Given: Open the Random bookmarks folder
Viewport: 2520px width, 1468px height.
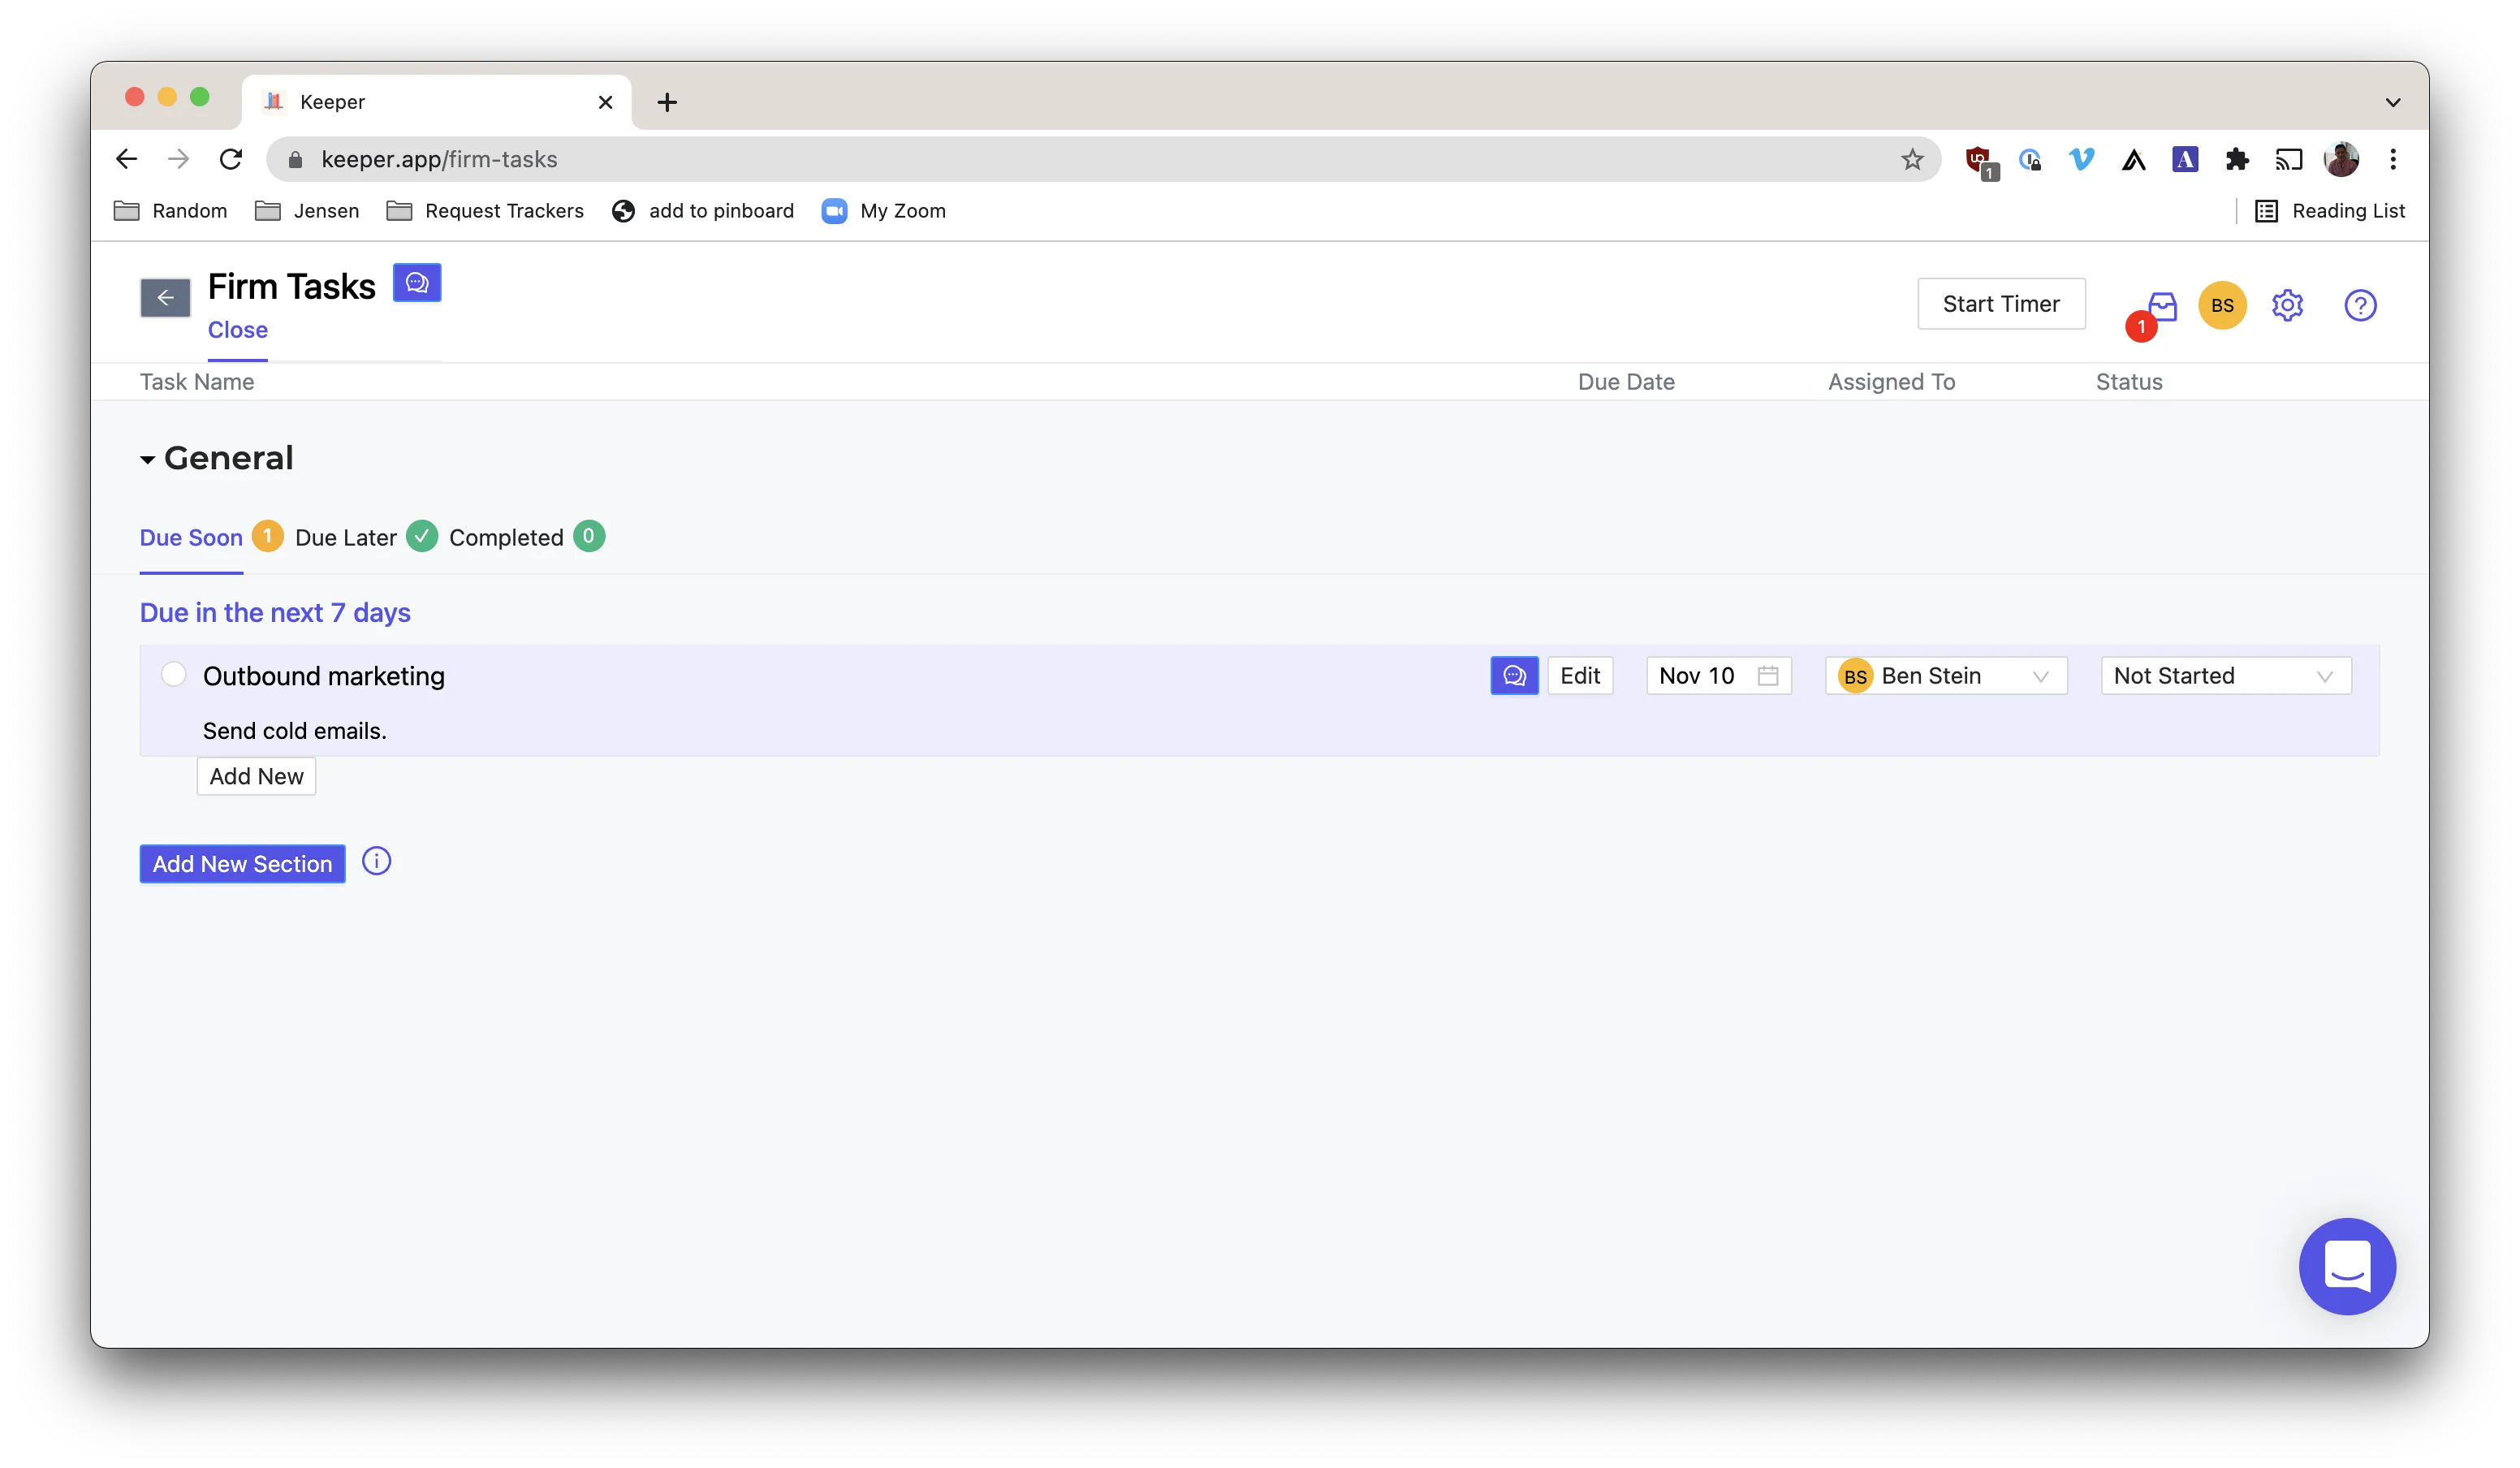Looking at the screenshot, I should (171, 211).
